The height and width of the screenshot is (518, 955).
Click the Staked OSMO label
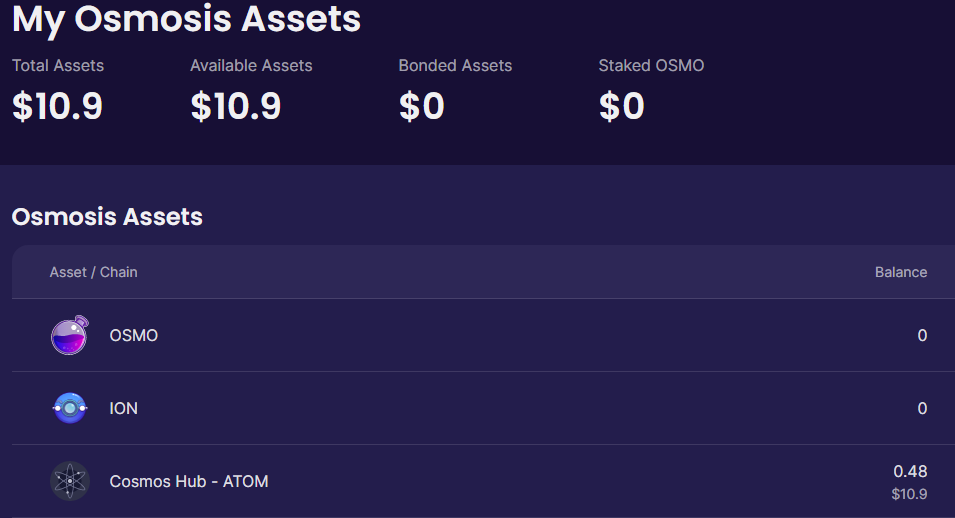[x=651, y=65]
